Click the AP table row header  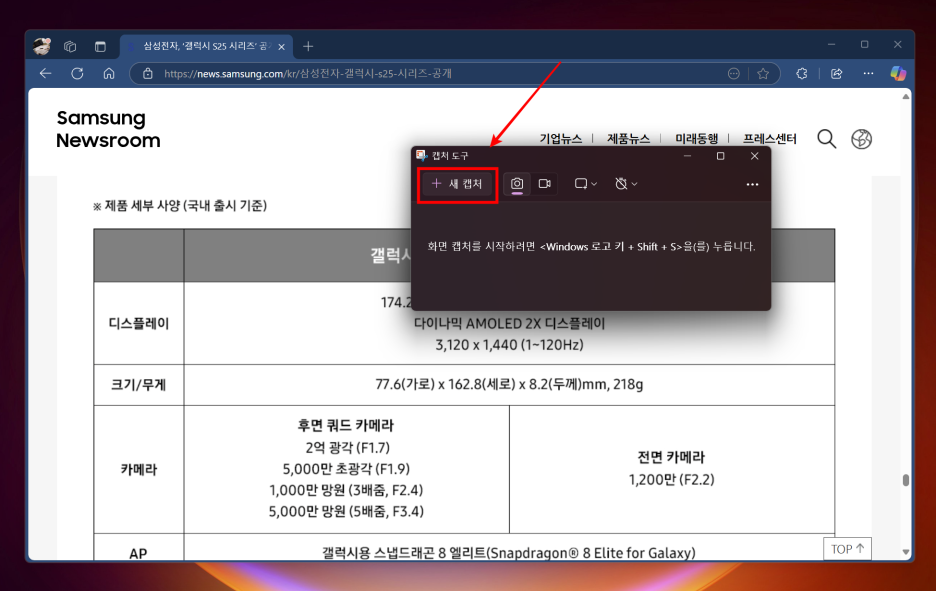point(138,553)
